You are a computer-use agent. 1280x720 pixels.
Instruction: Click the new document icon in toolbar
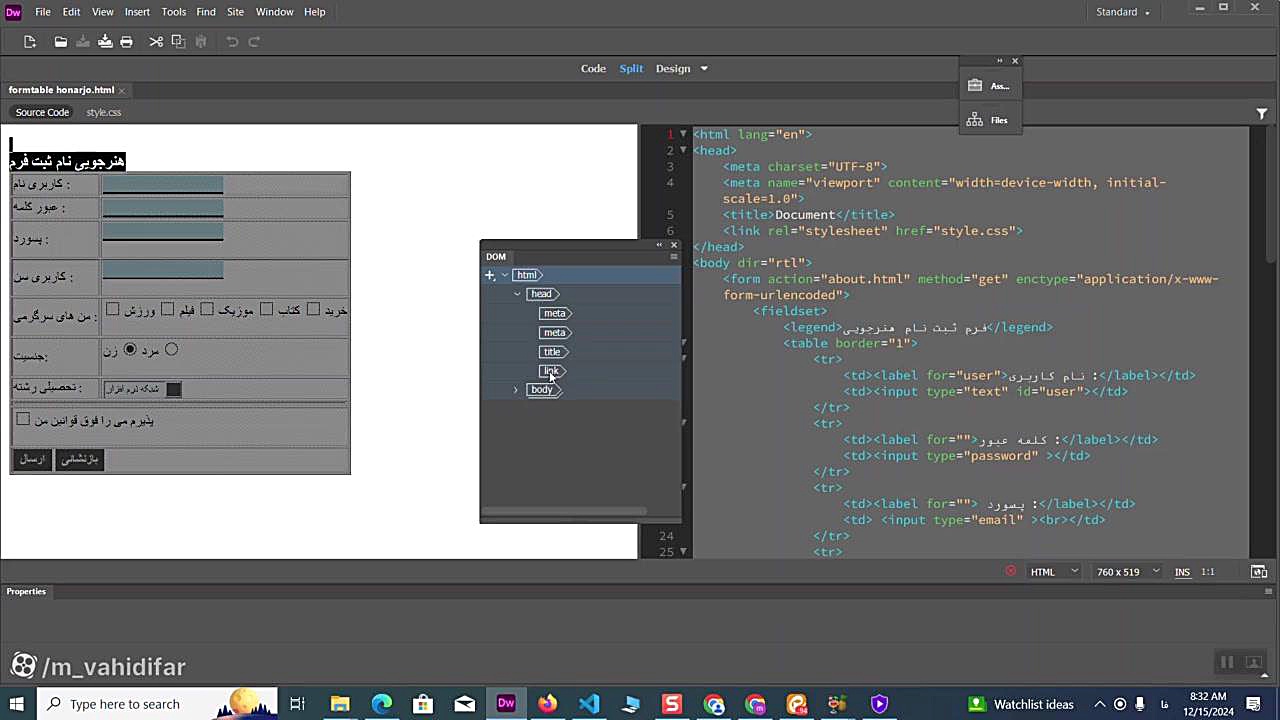(30, 42)
